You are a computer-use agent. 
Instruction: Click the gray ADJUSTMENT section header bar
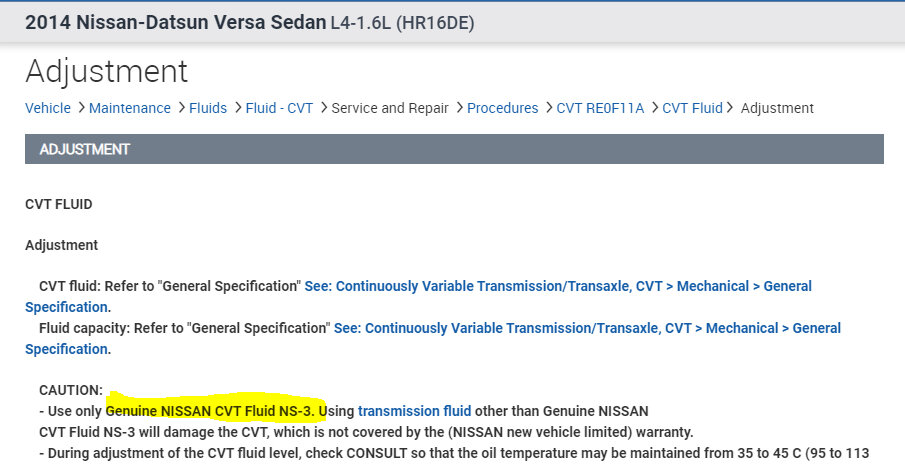tap(454, 149)
